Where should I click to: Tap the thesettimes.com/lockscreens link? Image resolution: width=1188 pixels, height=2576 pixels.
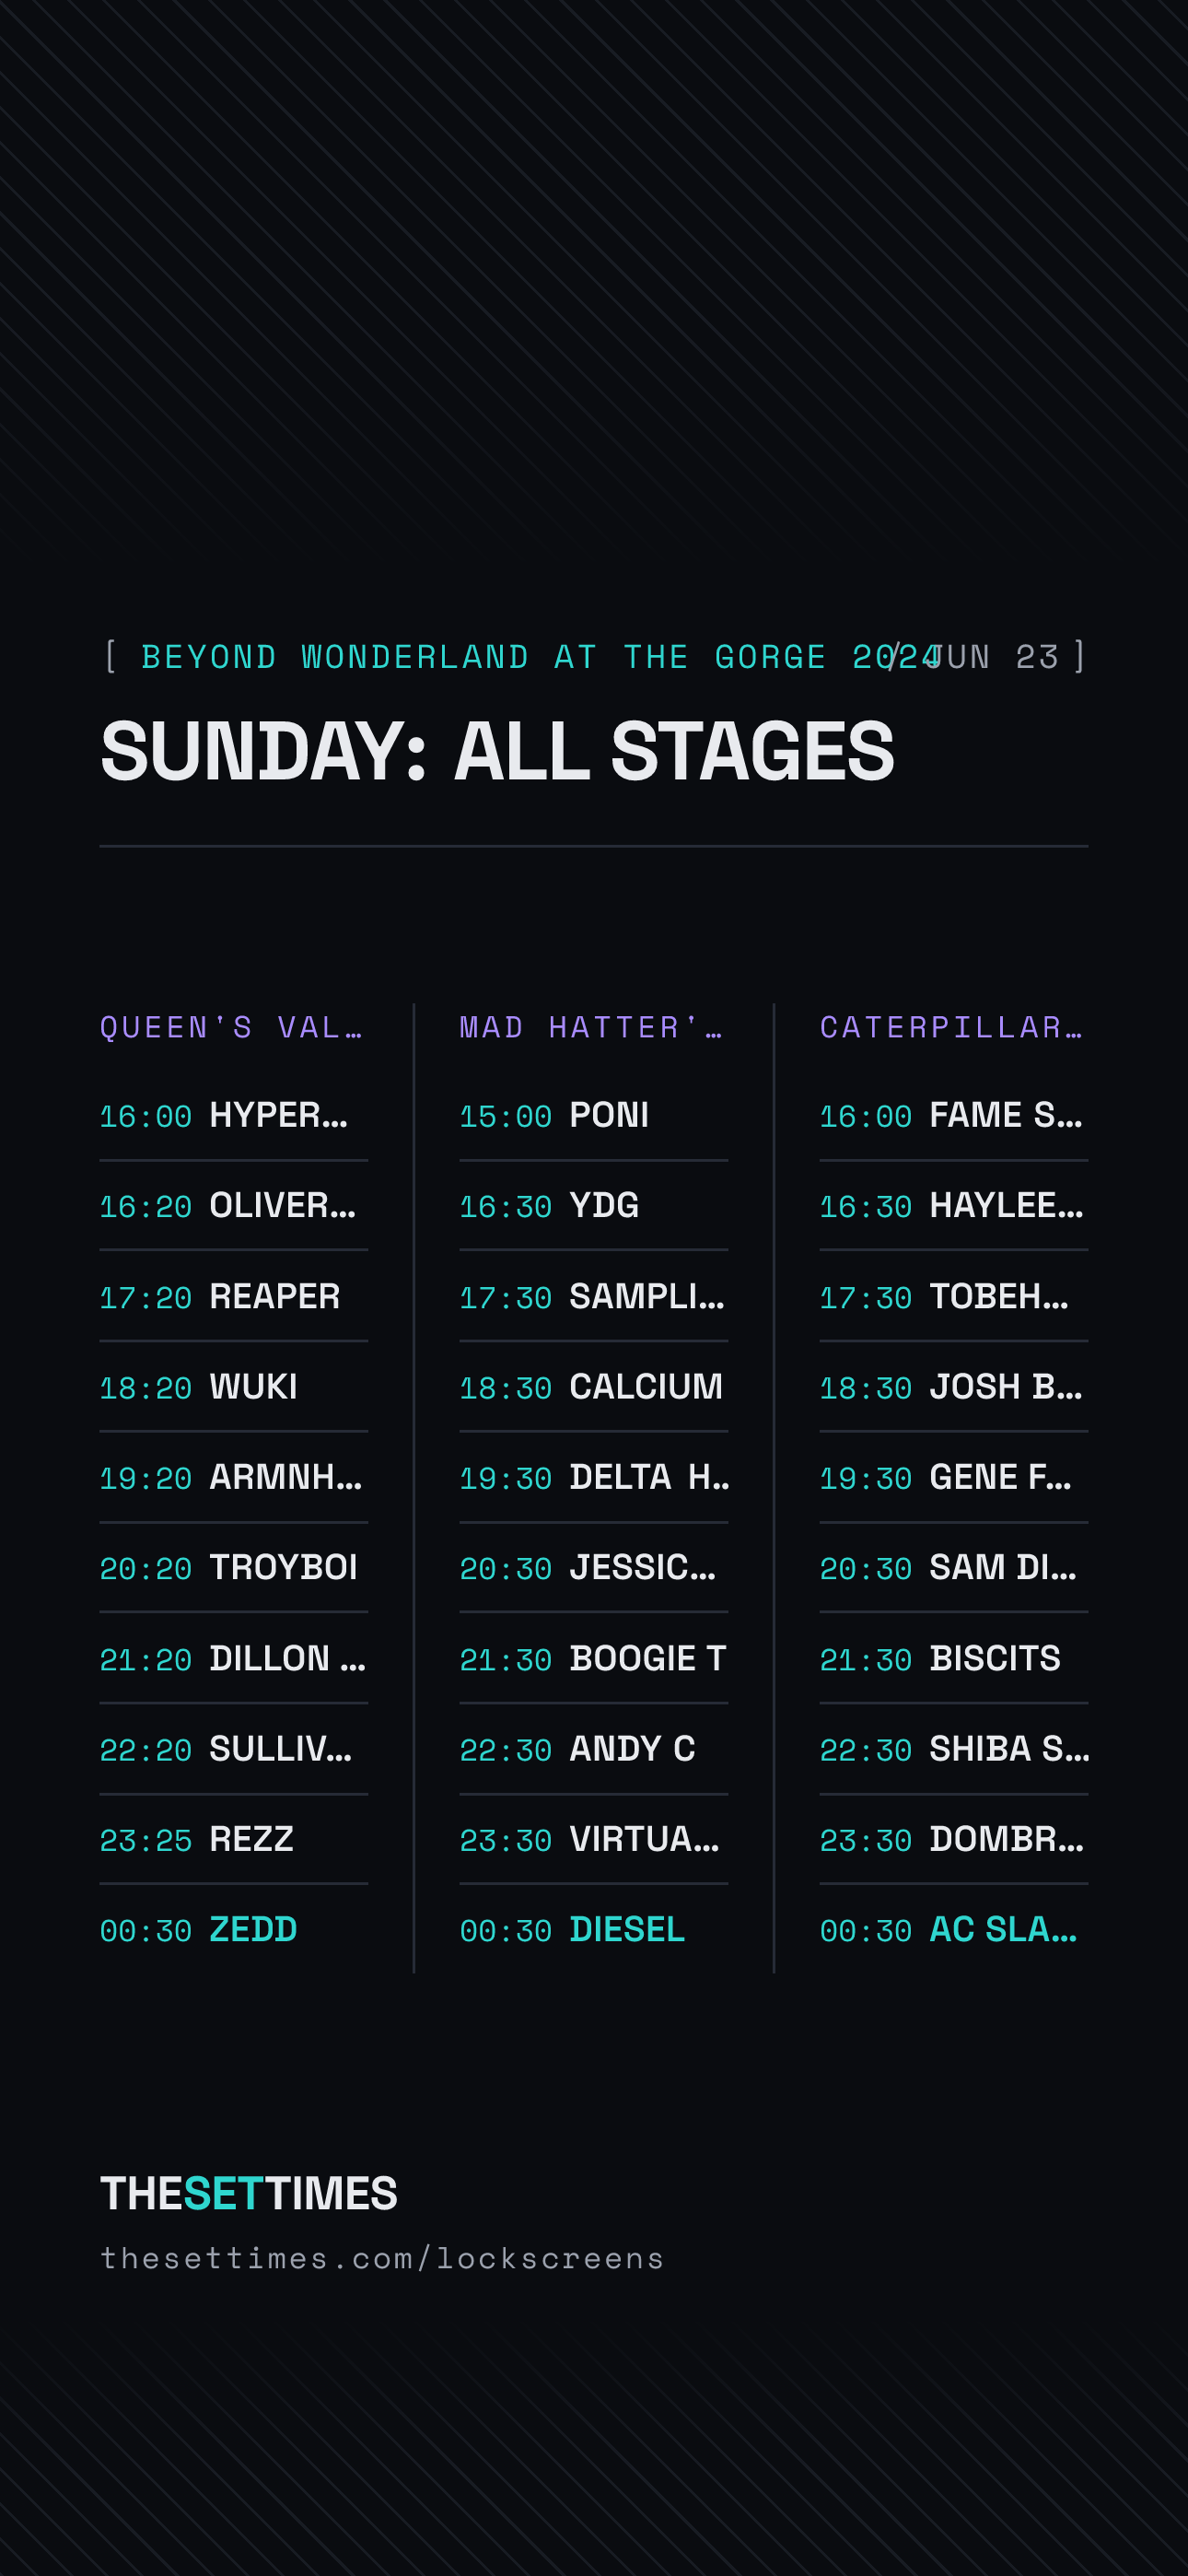[x=382, y=2258]
